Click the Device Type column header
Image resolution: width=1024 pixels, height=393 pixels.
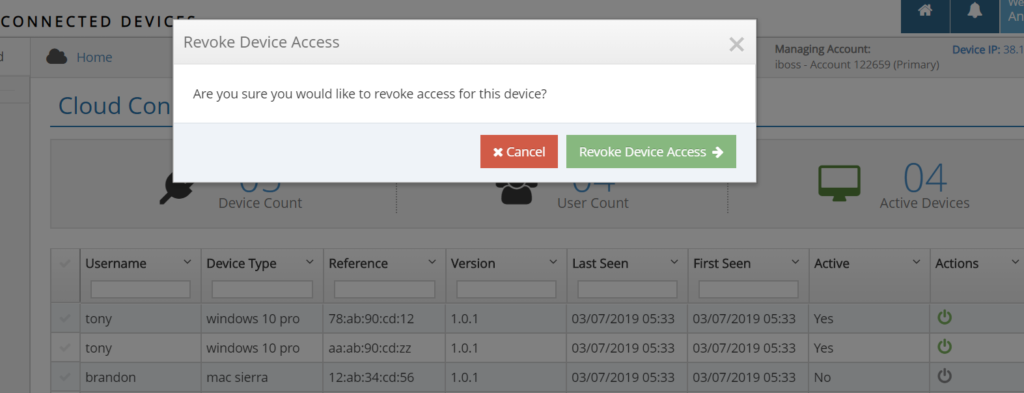(x=241, y=264)
